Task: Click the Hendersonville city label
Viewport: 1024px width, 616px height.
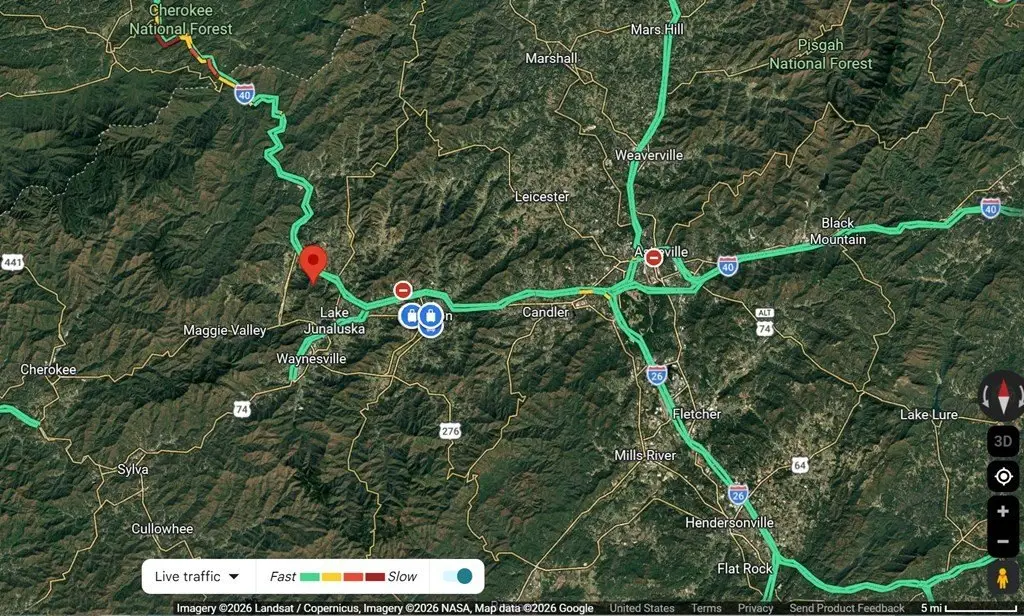Action: coord(729,523)
